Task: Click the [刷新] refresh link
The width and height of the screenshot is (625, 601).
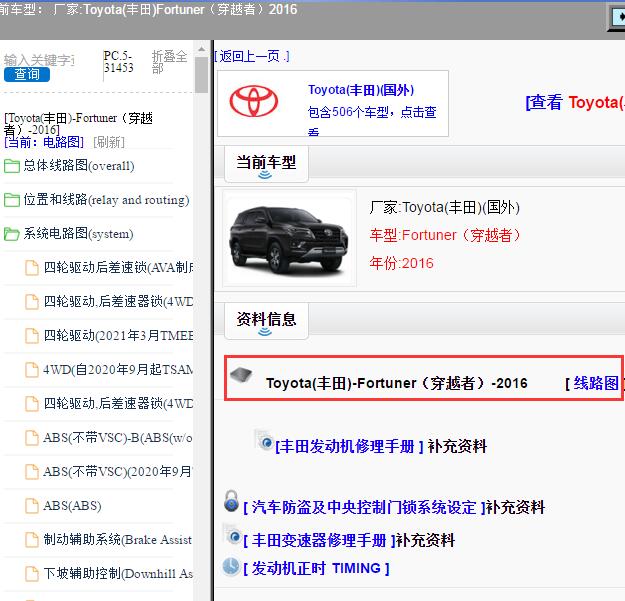Action: pyautogui.click(x=109, y=142)
